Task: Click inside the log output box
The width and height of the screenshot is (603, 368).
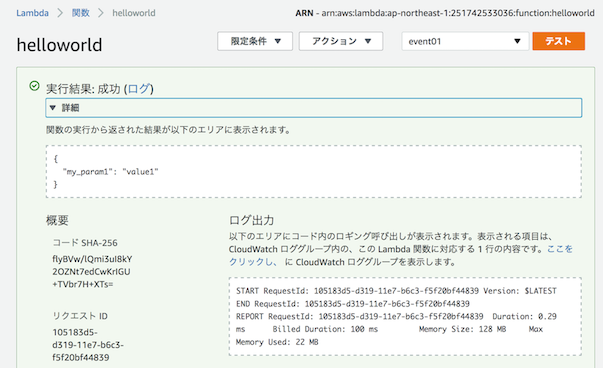Action: click(x=405, y=316)
